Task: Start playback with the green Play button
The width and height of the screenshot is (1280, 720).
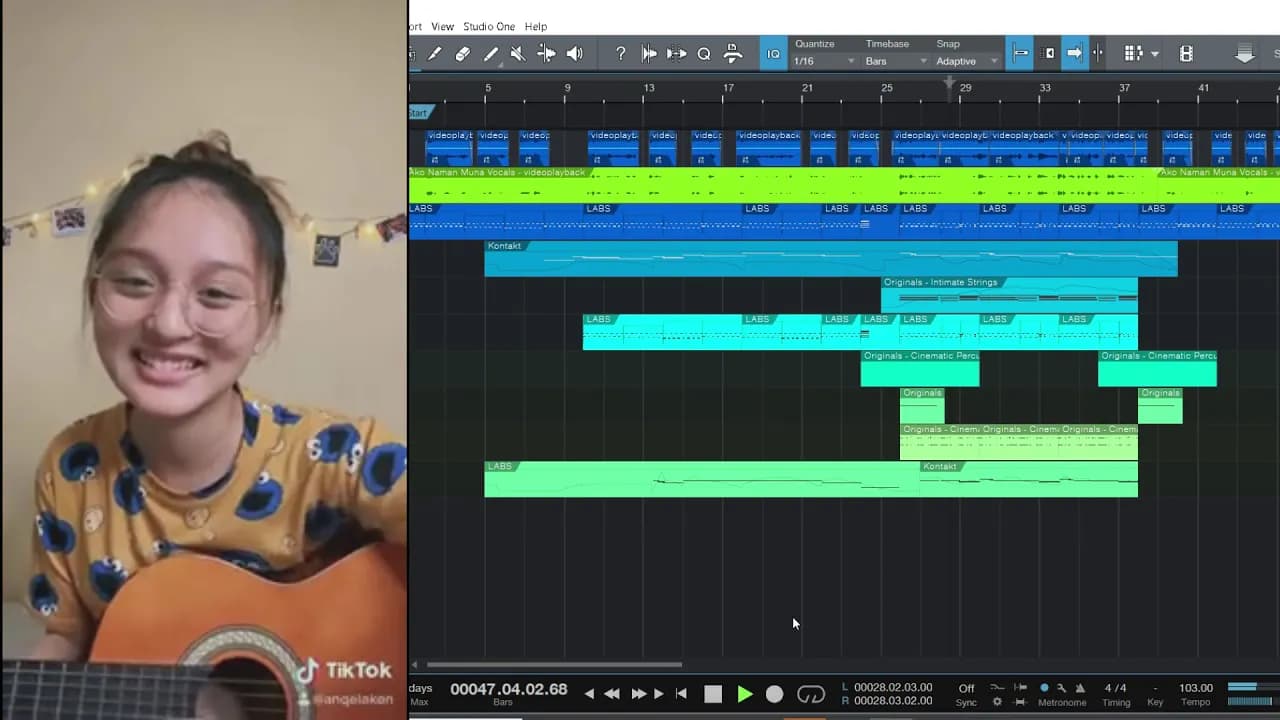Action: click(x=744, y=694)
